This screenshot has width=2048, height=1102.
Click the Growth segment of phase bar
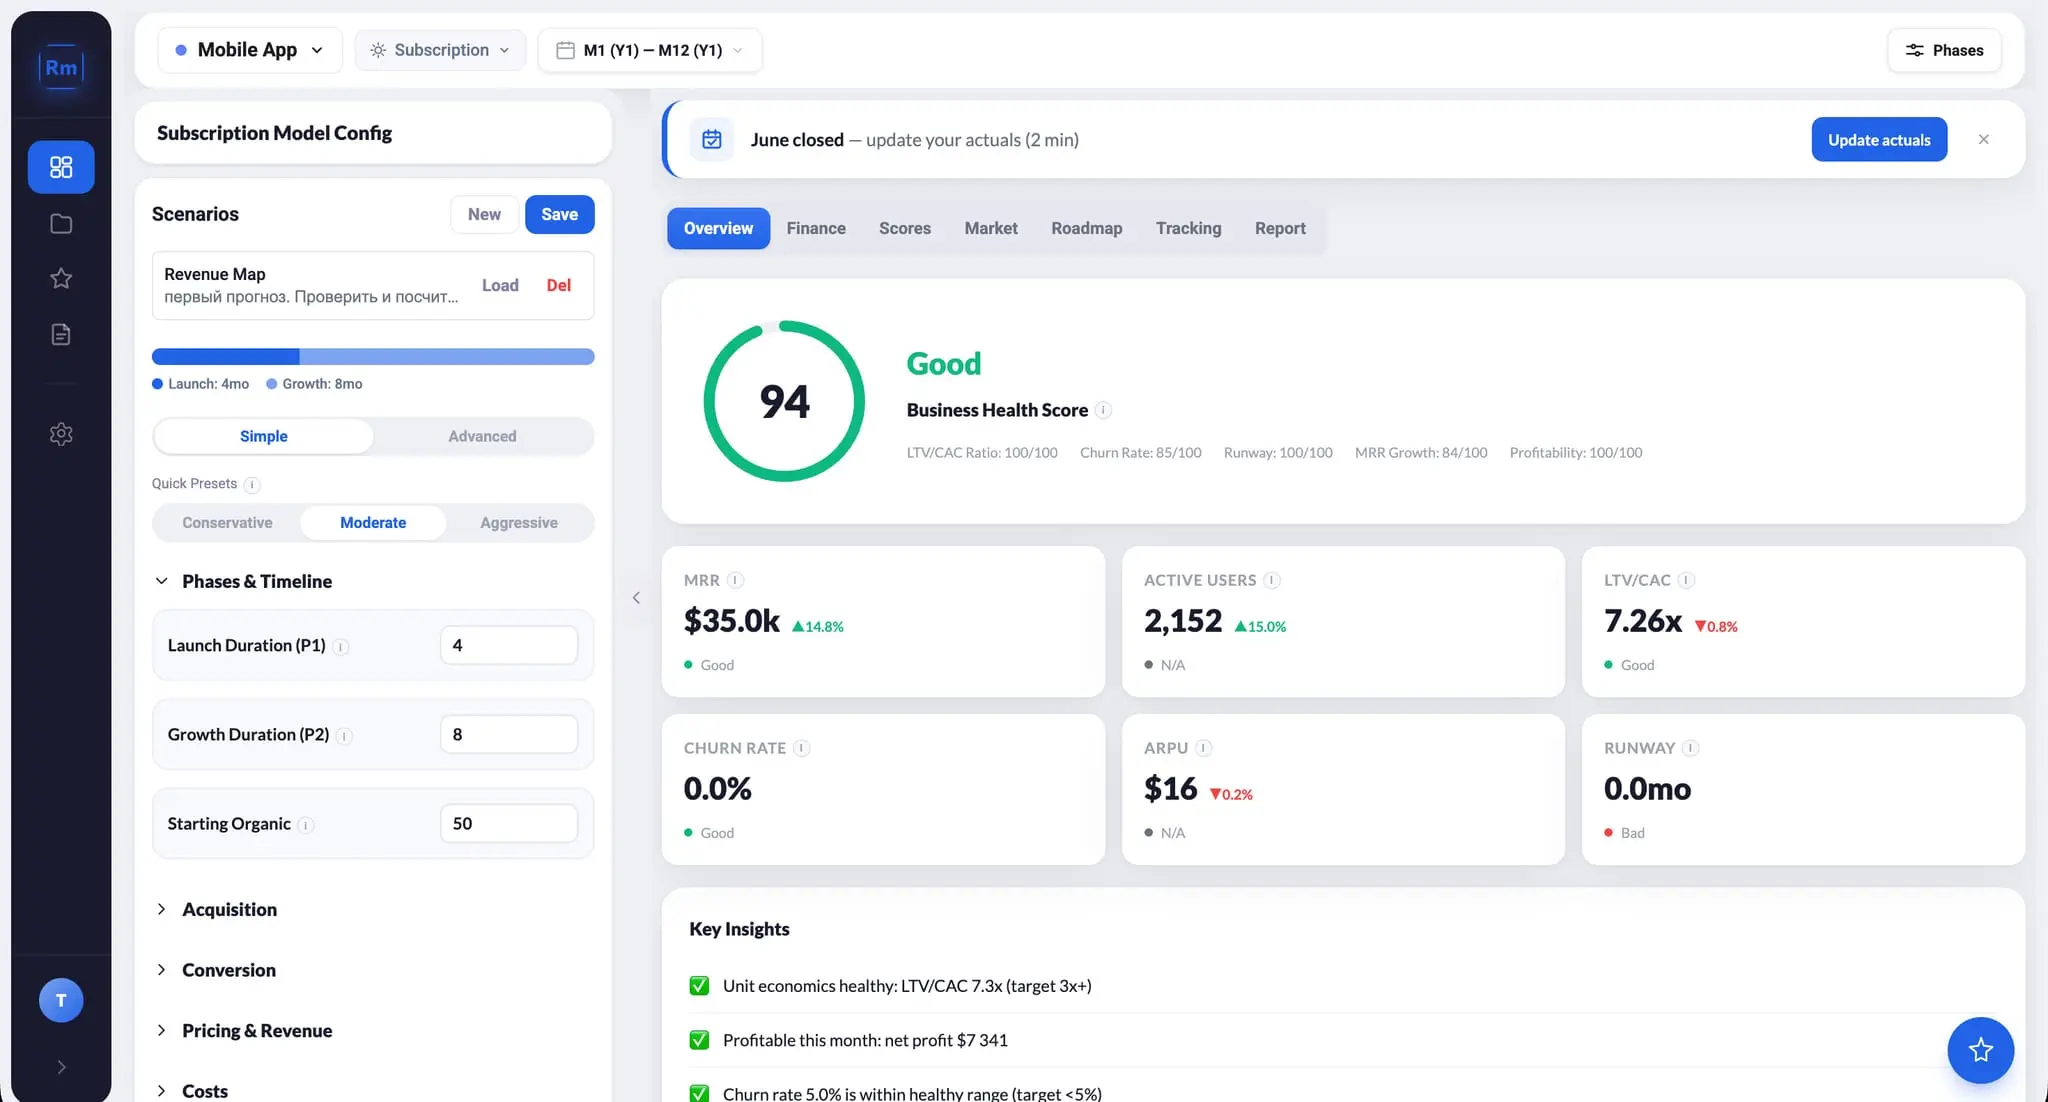point(447,357)
